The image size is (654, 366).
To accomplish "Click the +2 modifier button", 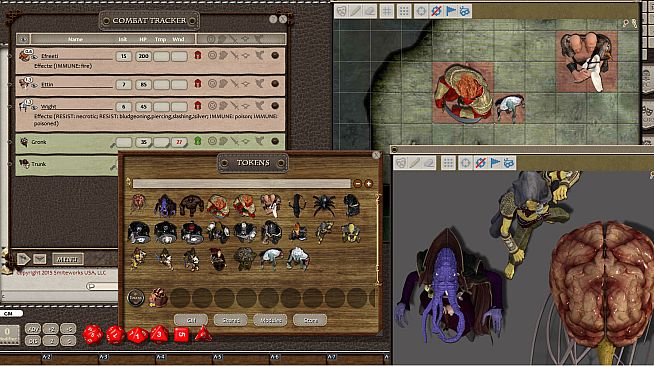I will (50, 328).
